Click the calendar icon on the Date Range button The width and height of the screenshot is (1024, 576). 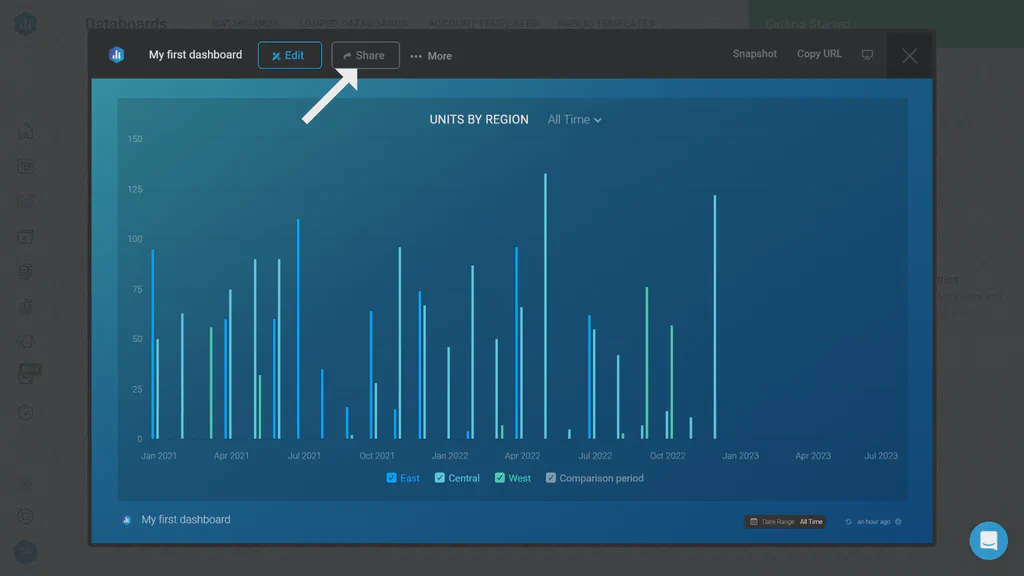[x=753, y=521]
